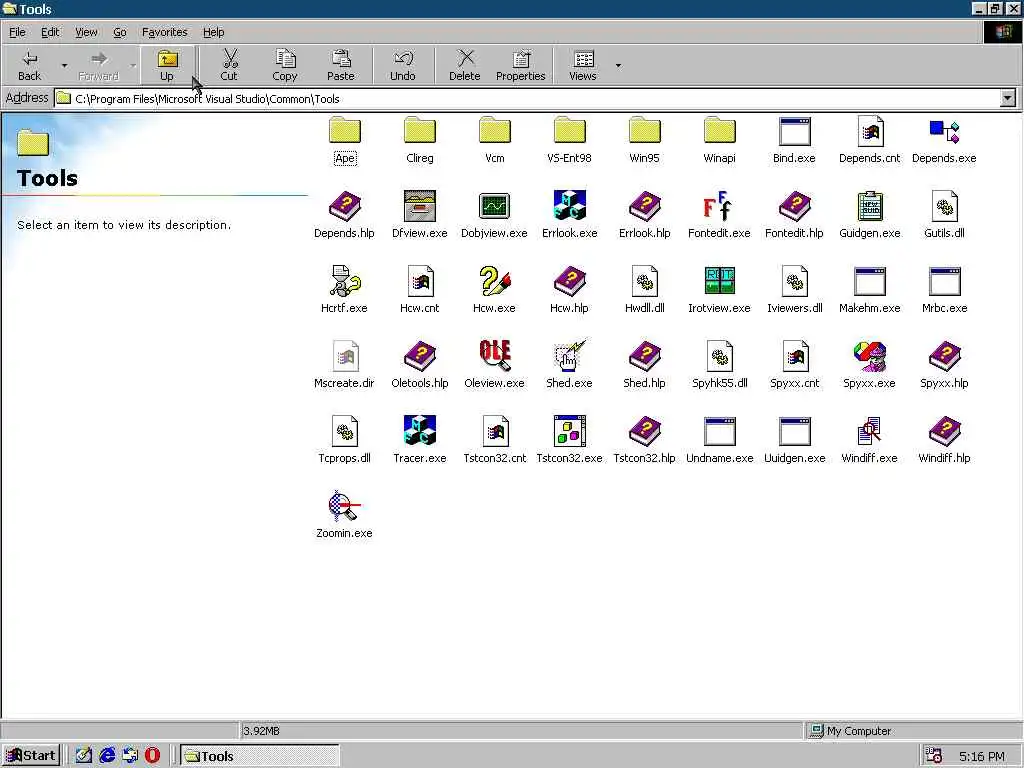Viewport: 1024px width, 768px height.
Task: Select Spyhk55.dll file icon
Action: (720, 357)
